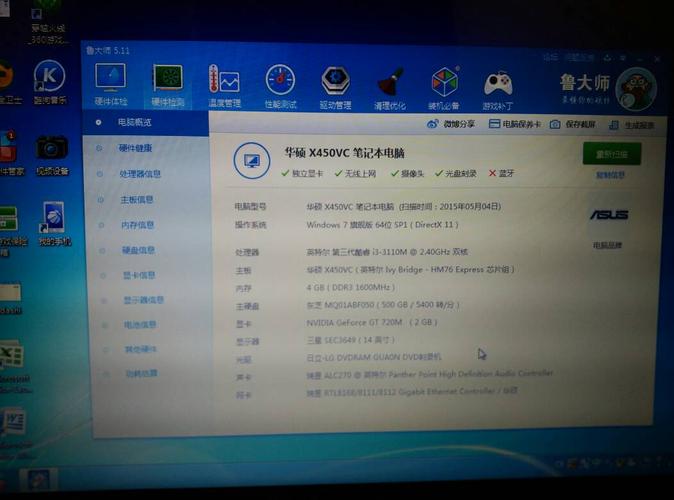Click the green 重新扫描 rescan button
This screenshot has width=674, height=500.
click(612, 154)
